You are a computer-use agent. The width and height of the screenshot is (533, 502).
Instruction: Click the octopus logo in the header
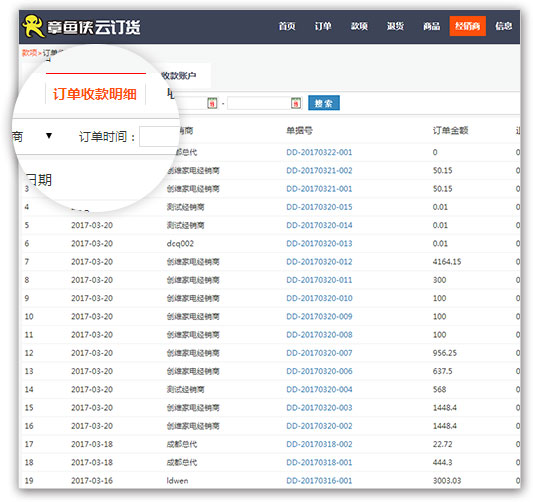[x=33, y=26]
